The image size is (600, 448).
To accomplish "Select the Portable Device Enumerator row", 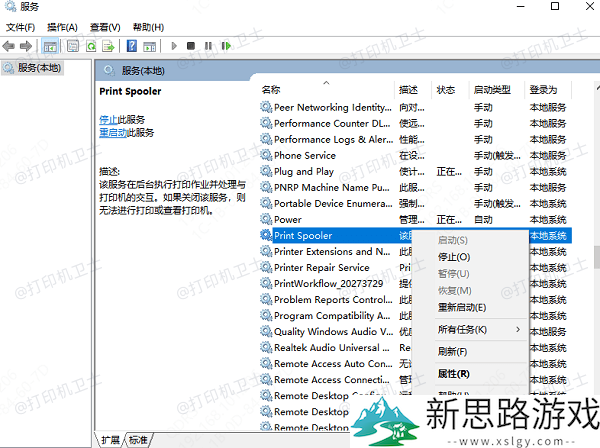I will [416, 204].
